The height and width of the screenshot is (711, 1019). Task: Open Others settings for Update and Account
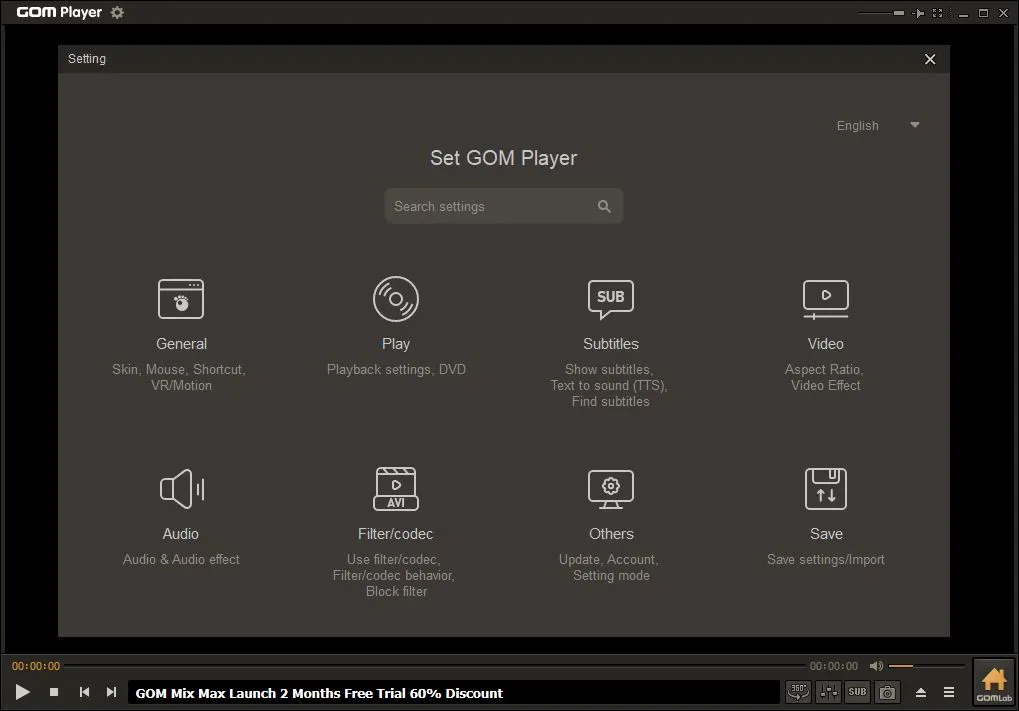coord(610,489)
